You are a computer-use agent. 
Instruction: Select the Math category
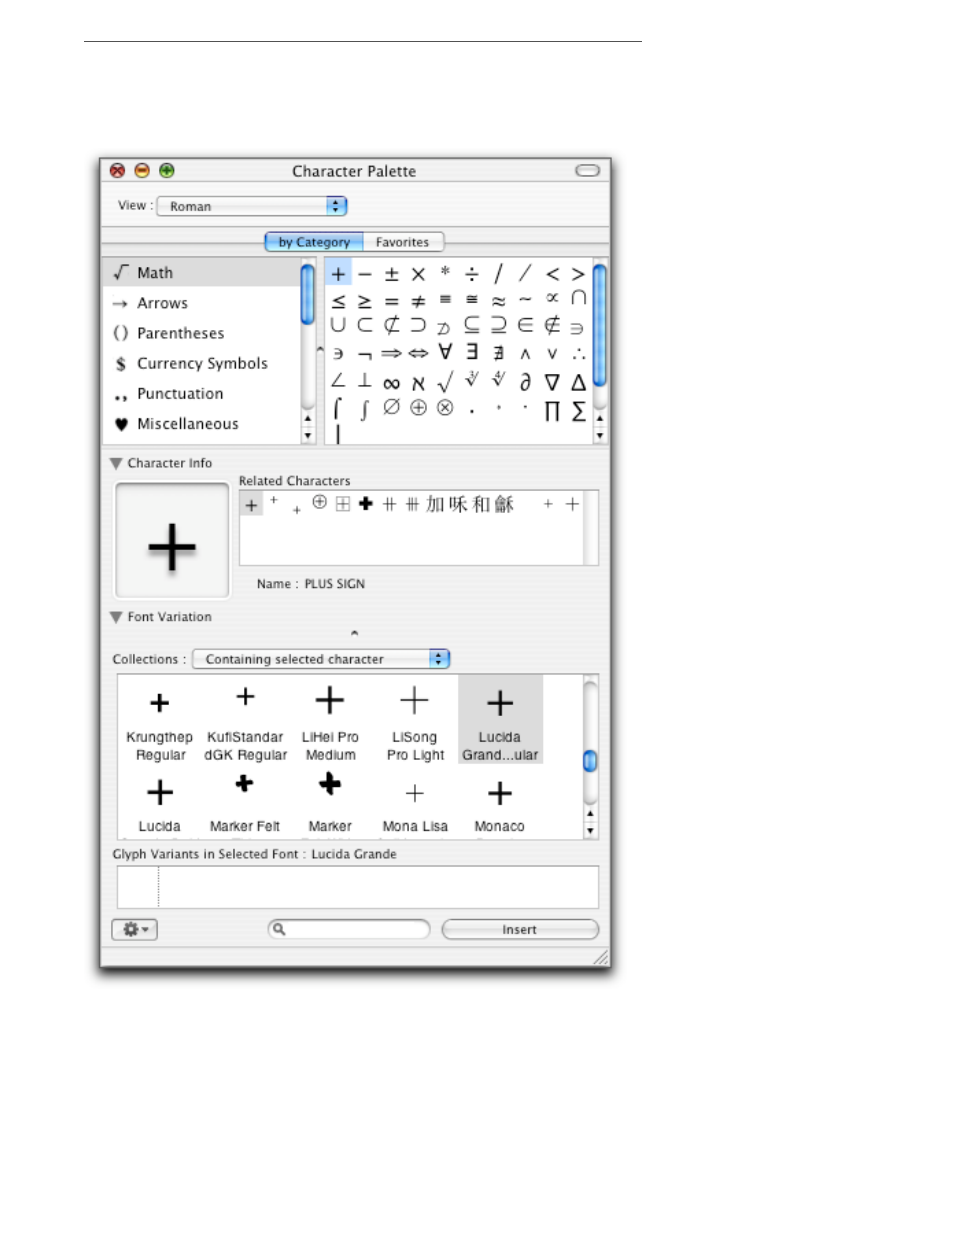201,272
